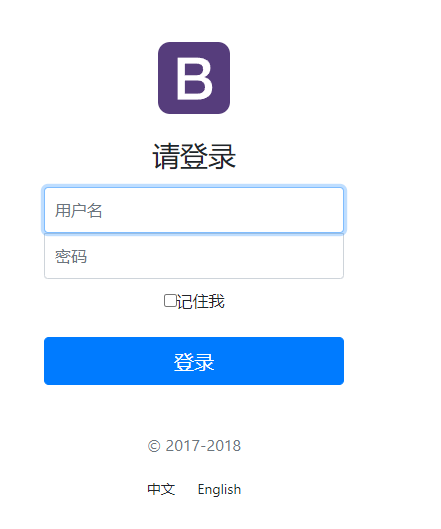Click the purple Bootstrap B logo
Screen dimensions: 441x529
point(194,78)
